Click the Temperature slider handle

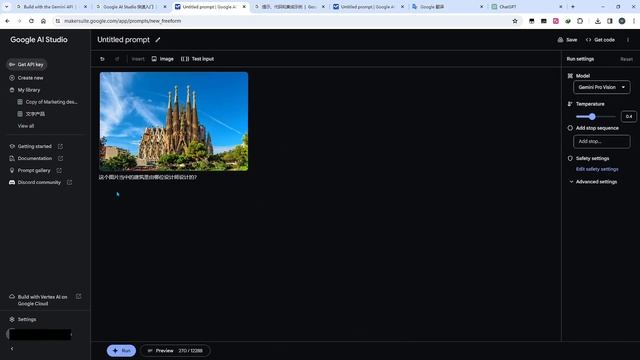592,117
